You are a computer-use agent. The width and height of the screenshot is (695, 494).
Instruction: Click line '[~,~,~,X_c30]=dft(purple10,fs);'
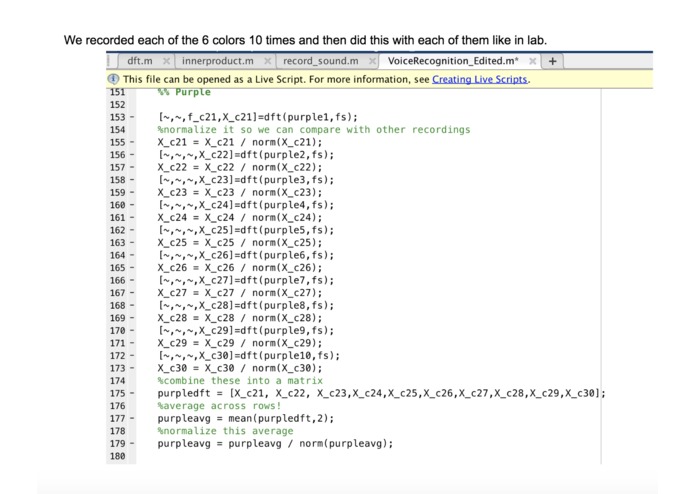(249, 356)
